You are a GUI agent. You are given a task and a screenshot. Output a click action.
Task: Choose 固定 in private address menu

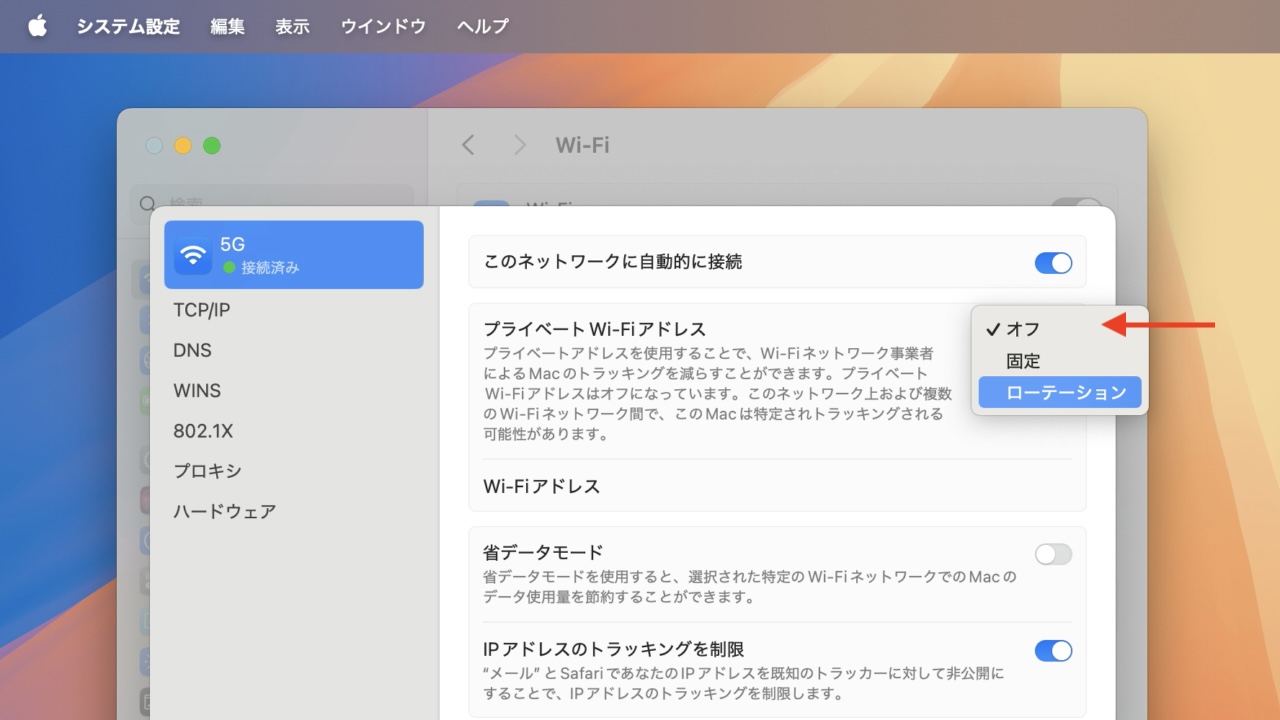pyautogui.click(x=1060, y=361)
